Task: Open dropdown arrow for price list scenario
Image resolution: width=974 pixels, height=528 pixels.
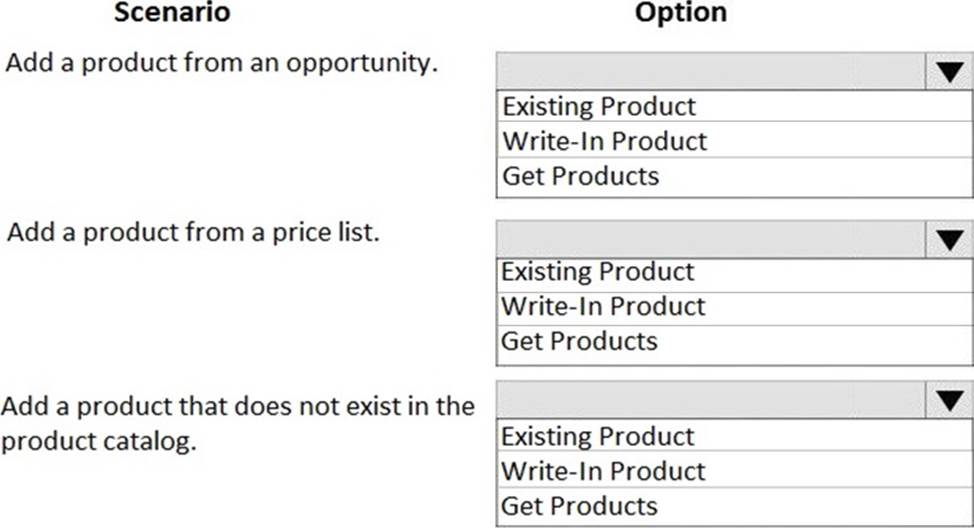Action: 949,238
